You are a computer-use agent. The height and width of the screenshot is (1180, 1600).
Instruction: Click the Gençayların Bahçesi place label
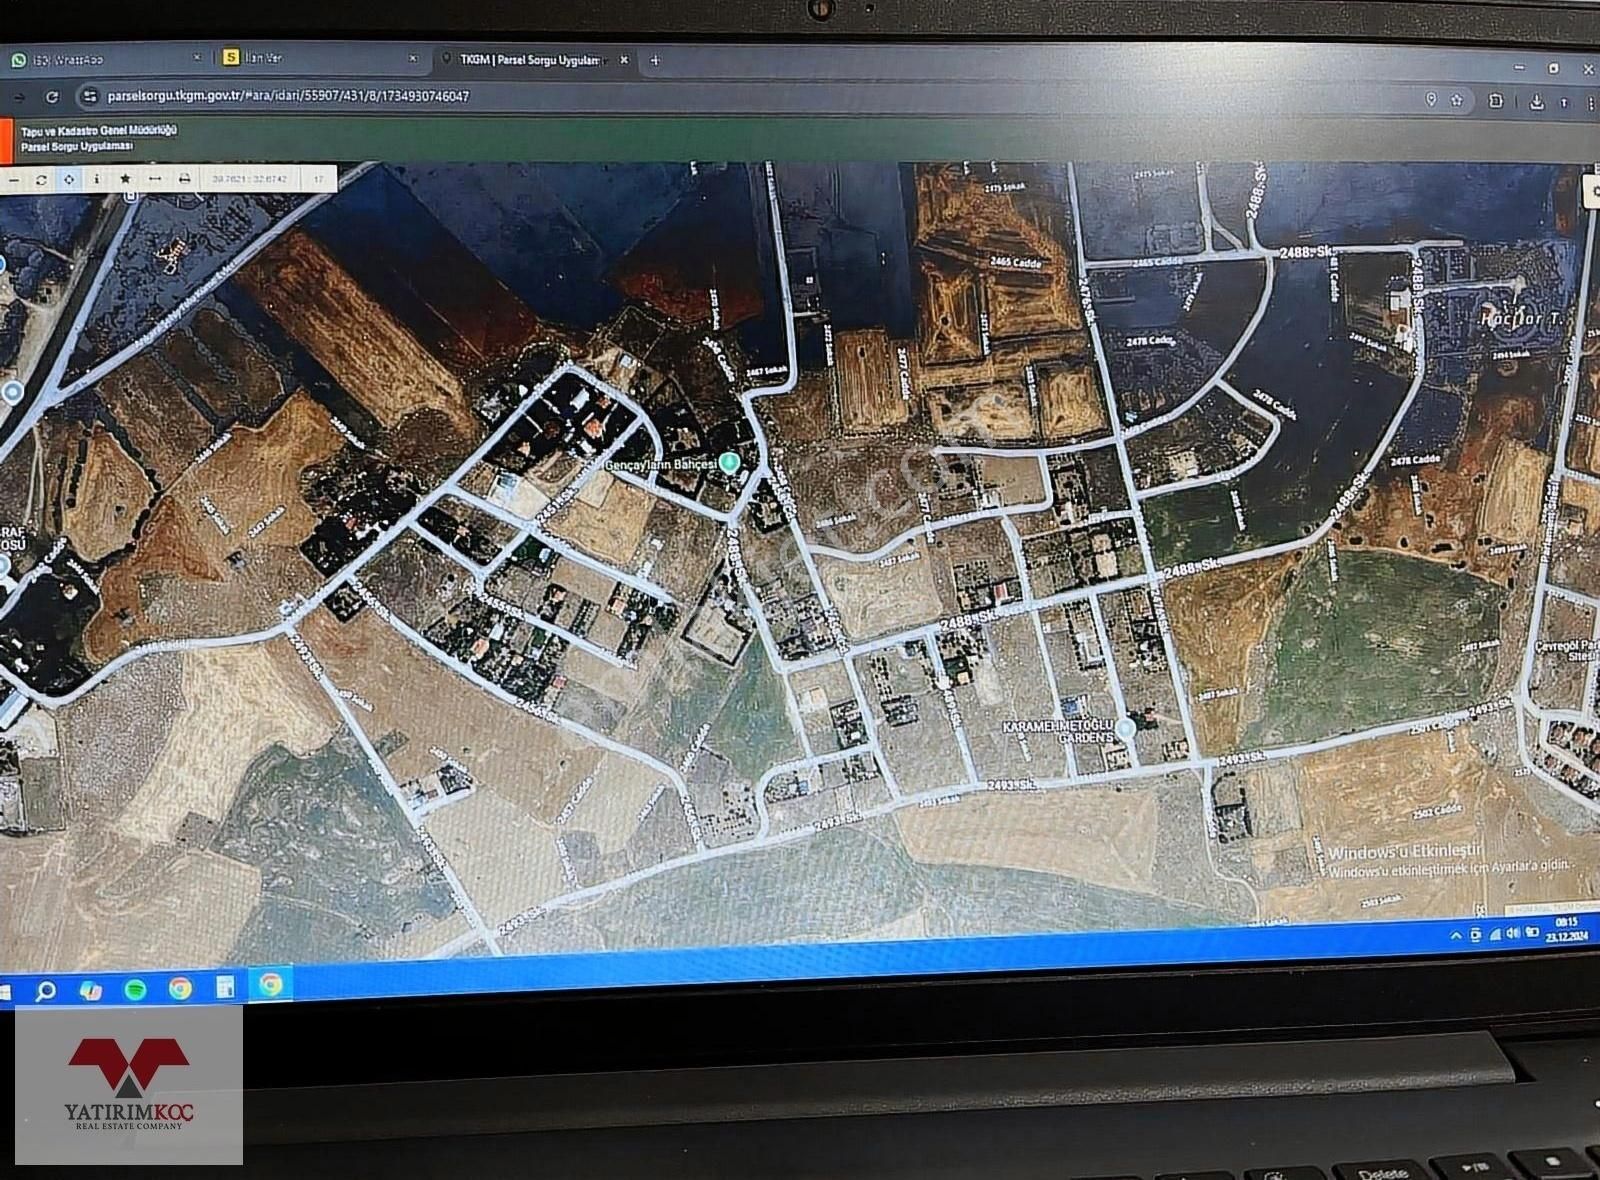tap(661, 466)
